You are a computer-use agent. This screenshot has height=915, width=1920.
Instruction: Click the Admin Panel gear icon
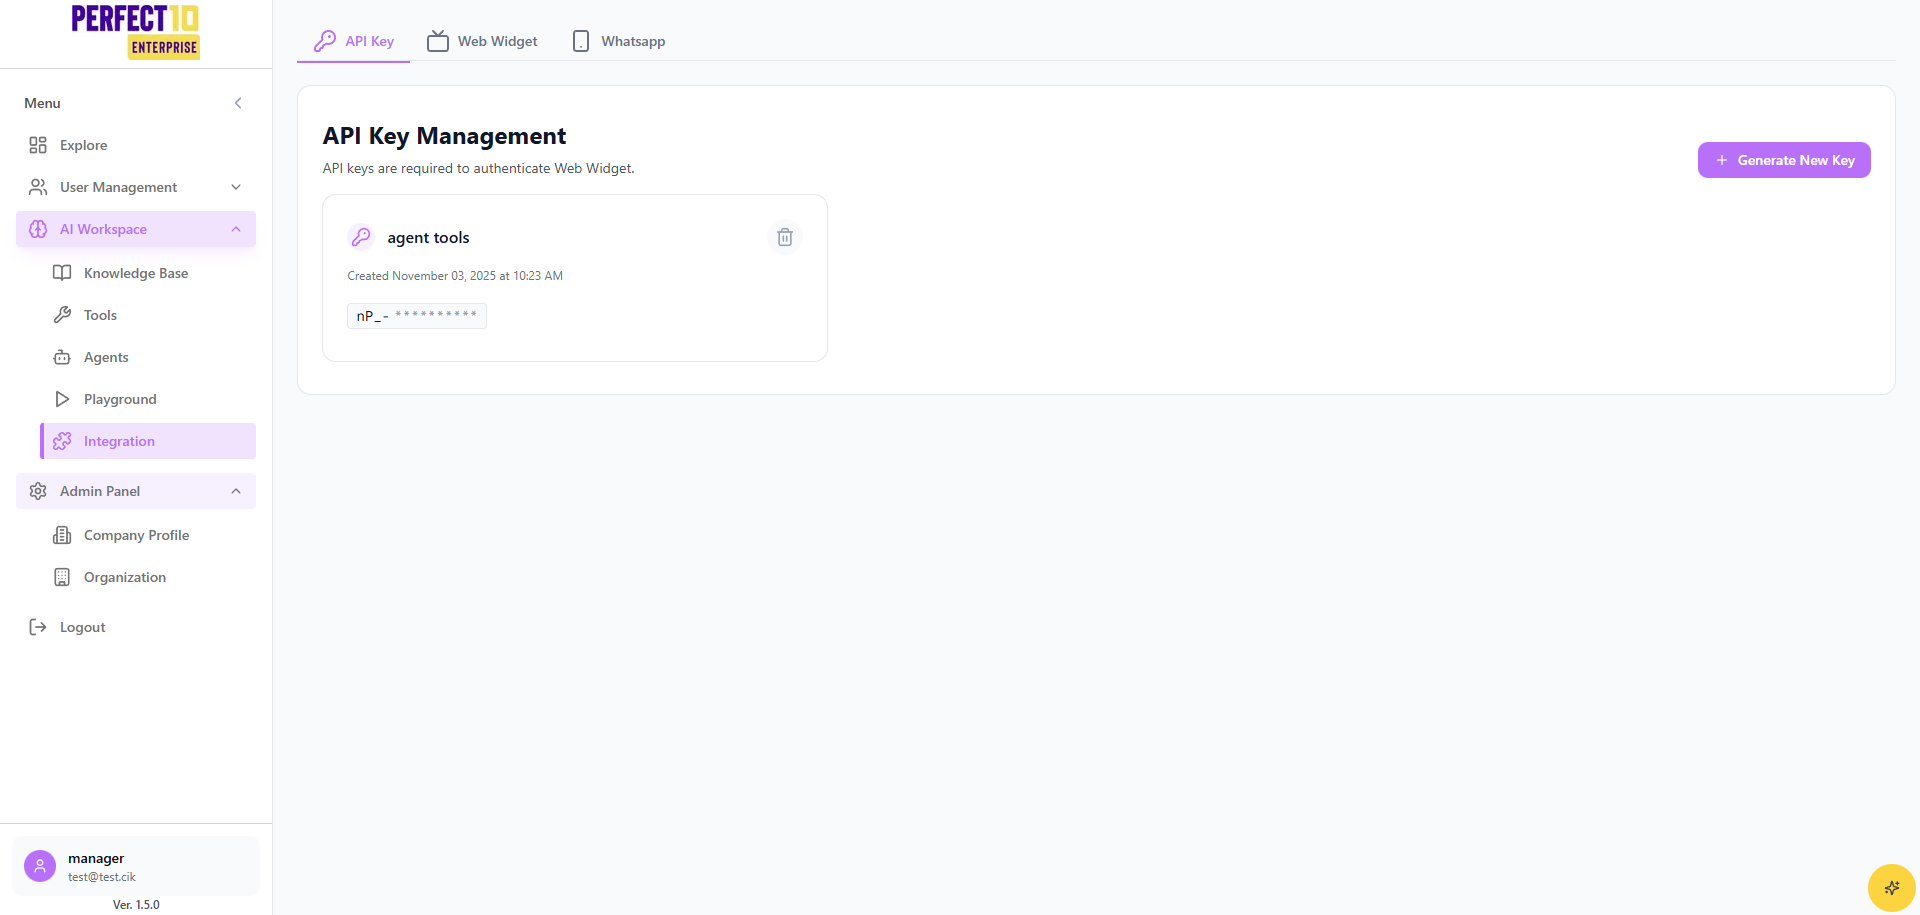pos(38,491)
